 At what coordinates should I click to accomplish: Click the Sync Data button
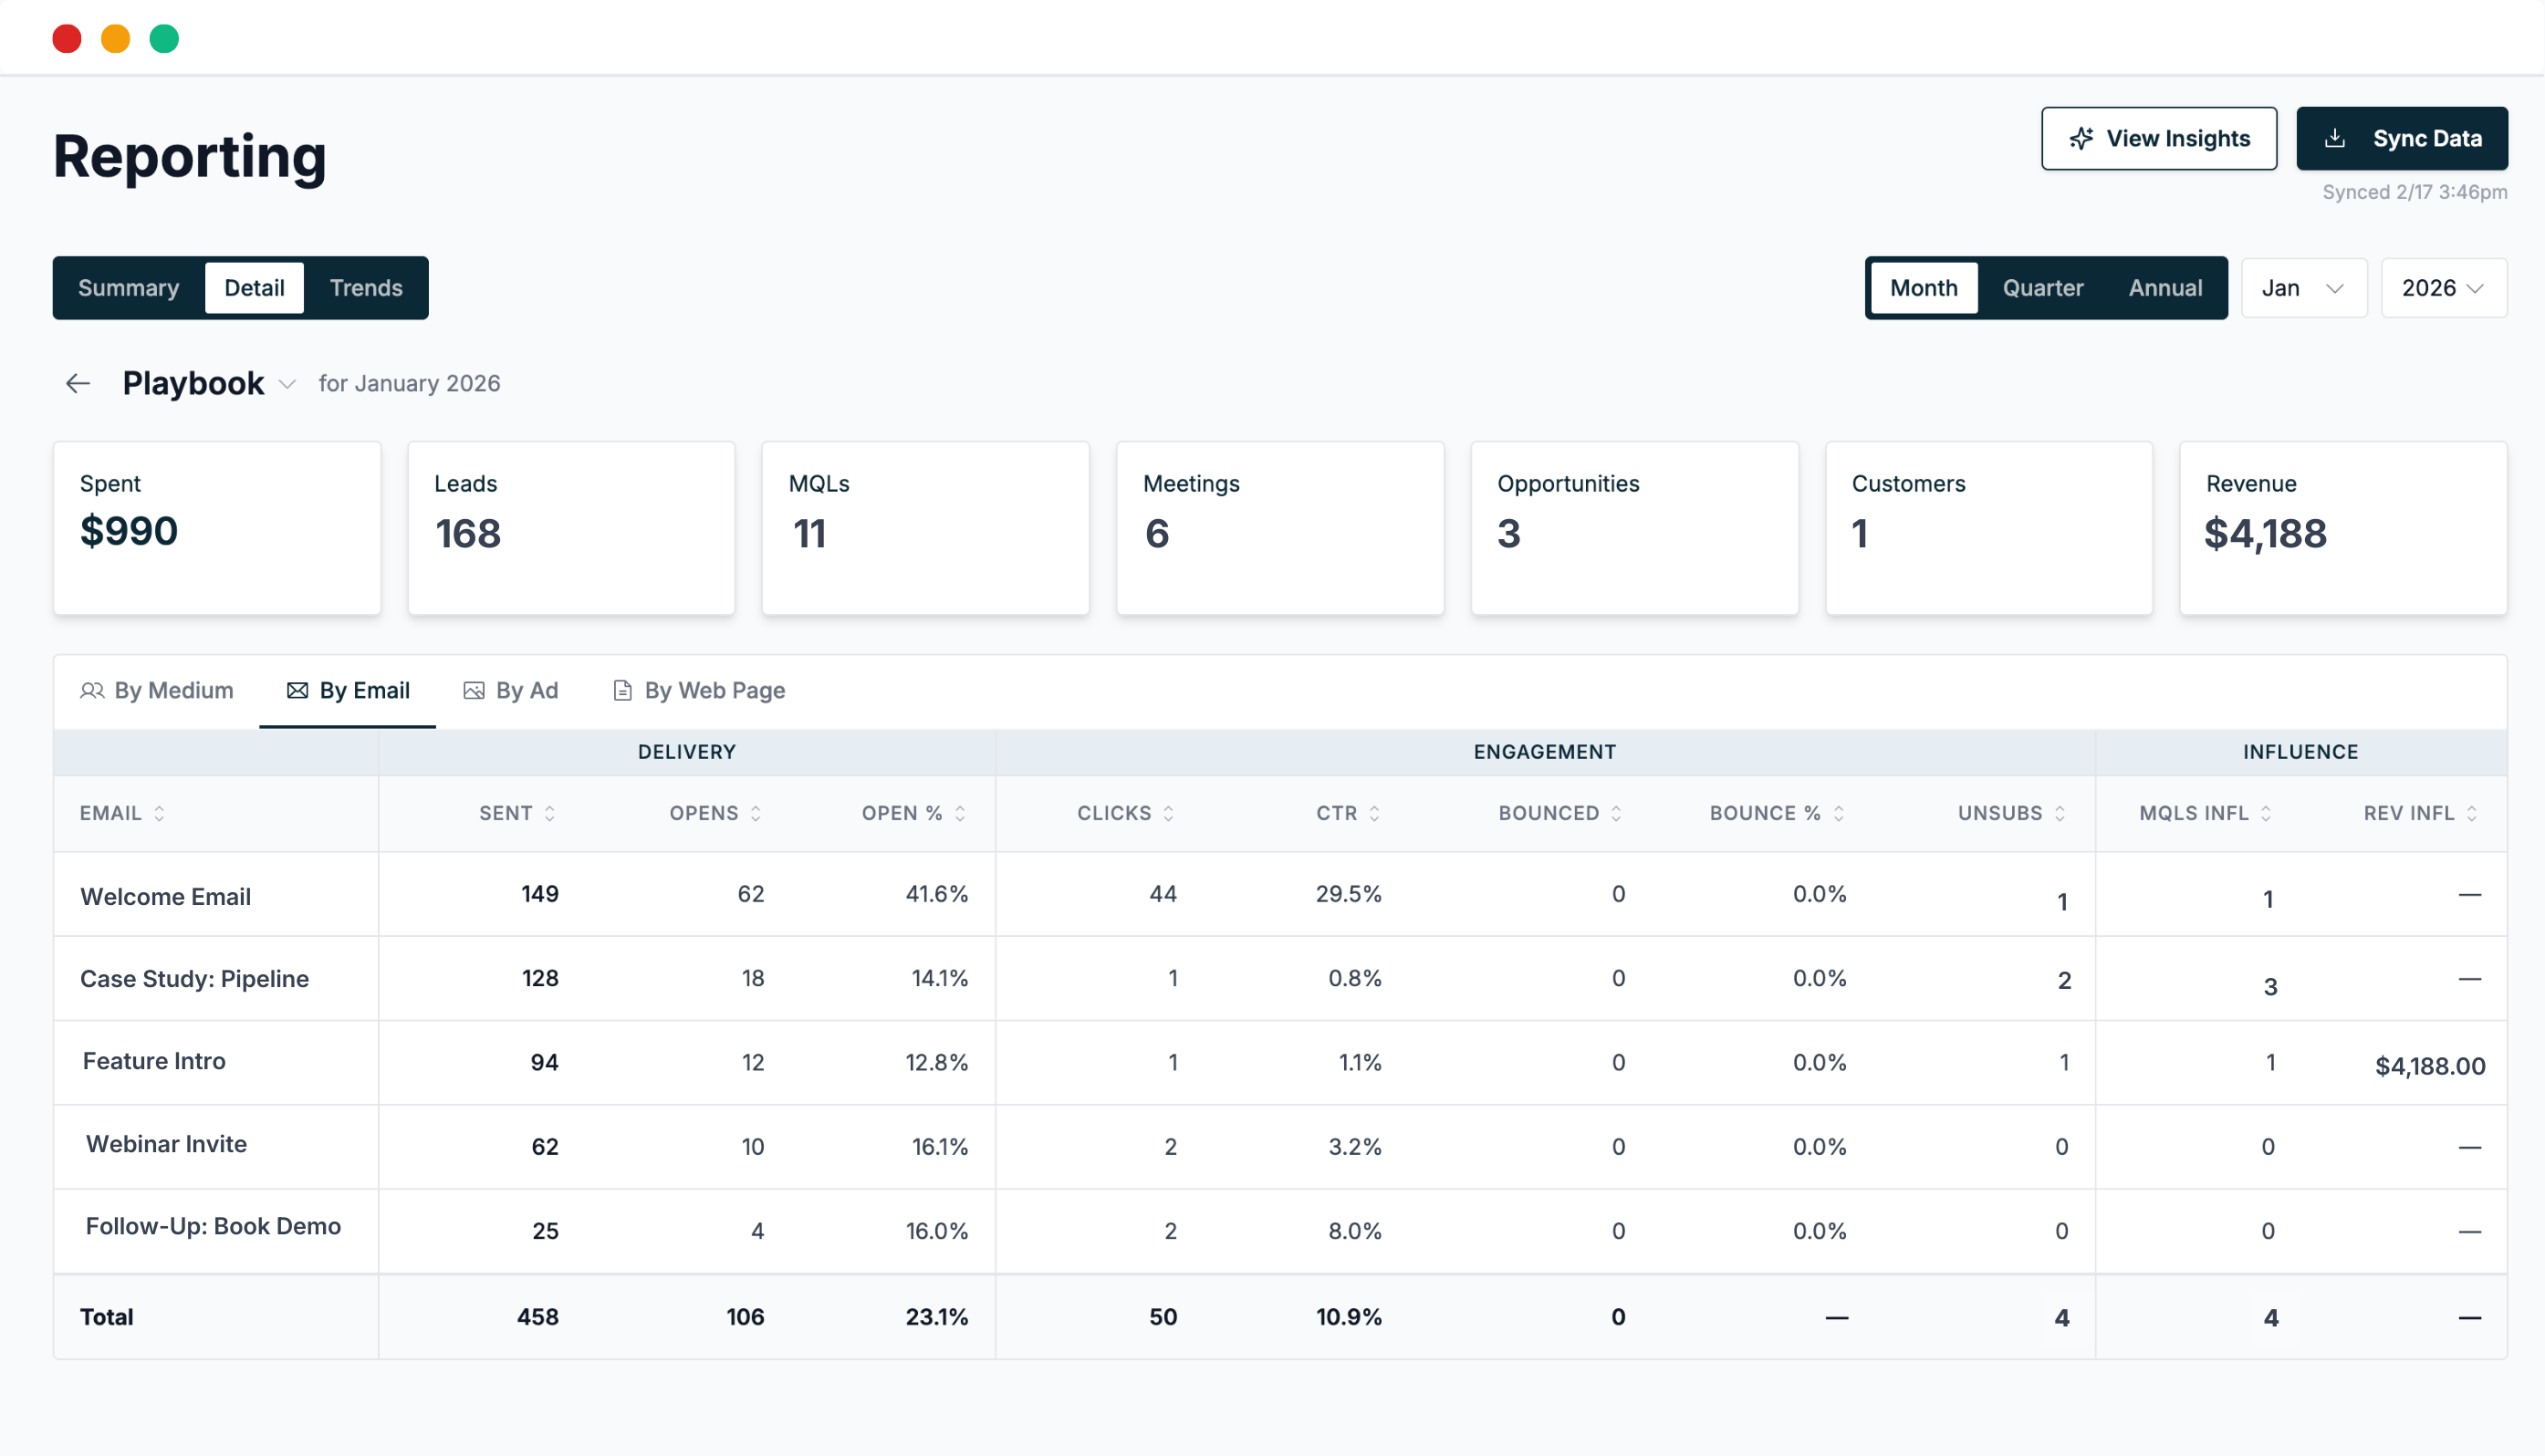(2401, 139)
